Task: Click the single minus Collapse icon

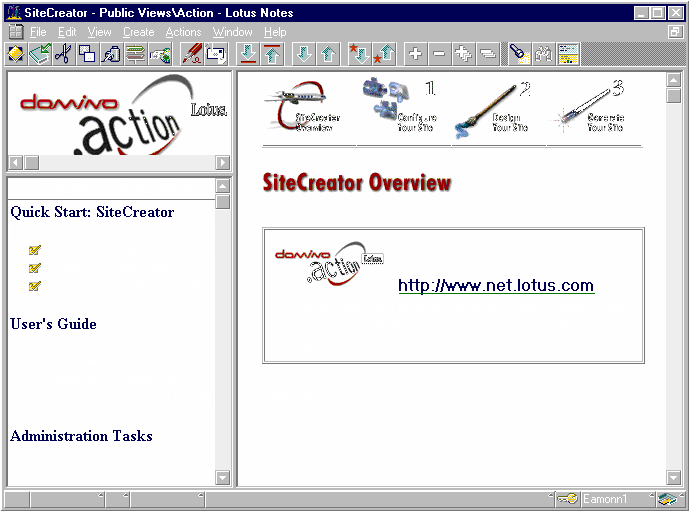Action: point(439,54)
